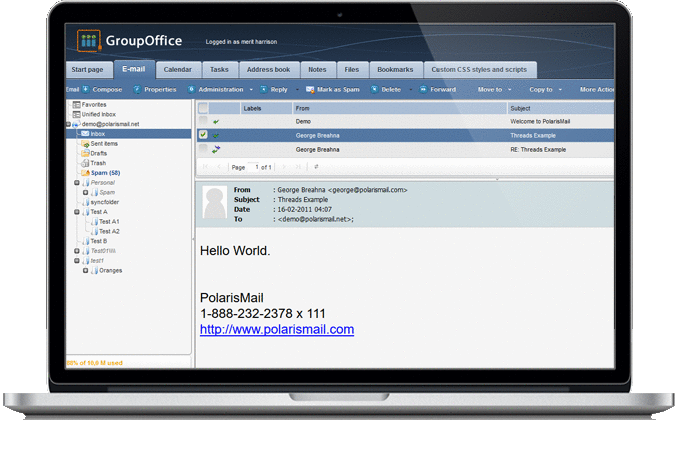The height and width of the screenshot is (456, 679).
Task: Click the Drafts folder icon
Action: [85, 153]
